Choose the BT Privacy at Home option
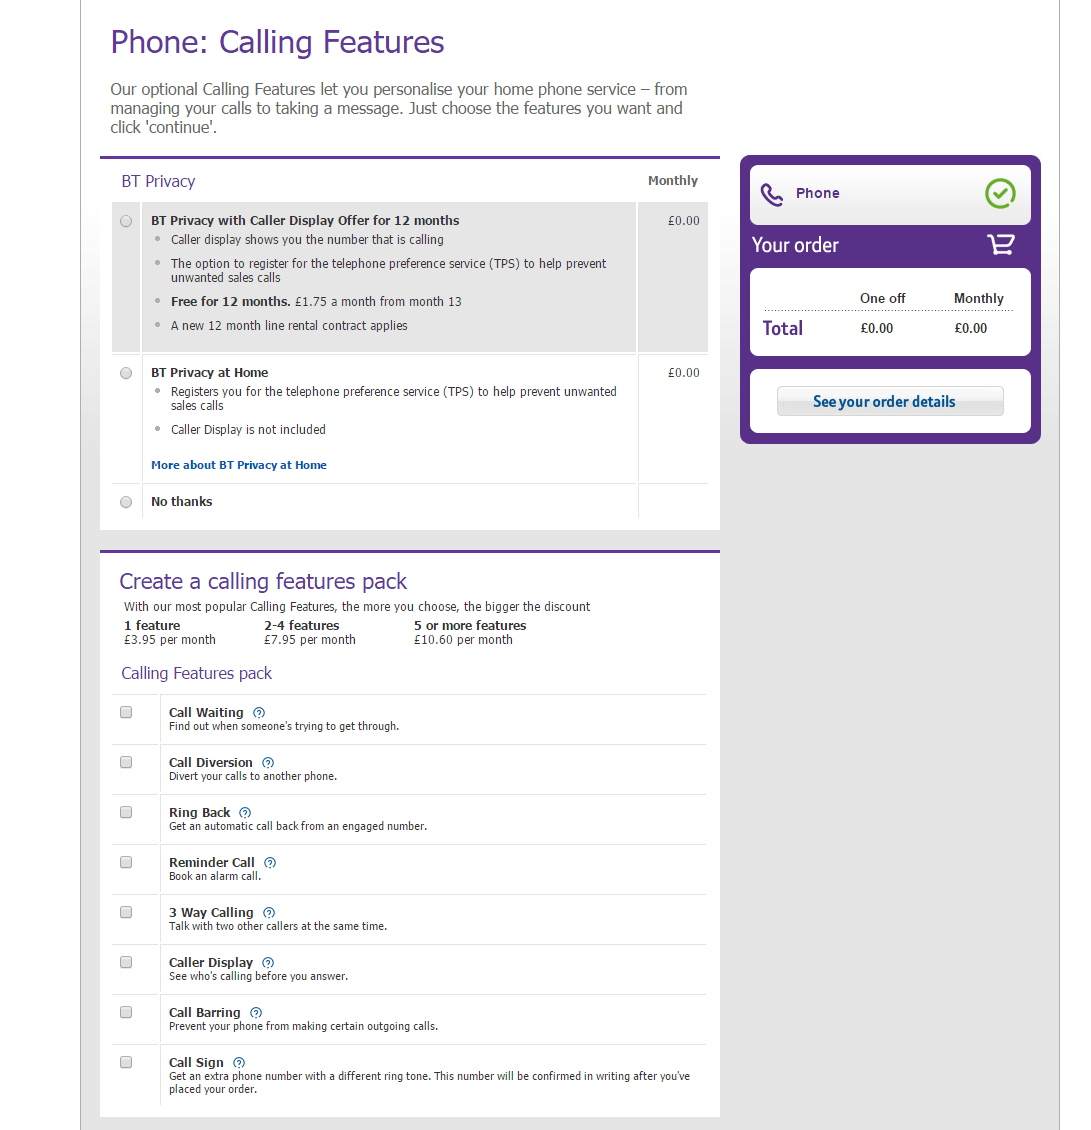The height and width of the screenshot is (1130, 1091). pyautogui.click(x=126, y=373)
